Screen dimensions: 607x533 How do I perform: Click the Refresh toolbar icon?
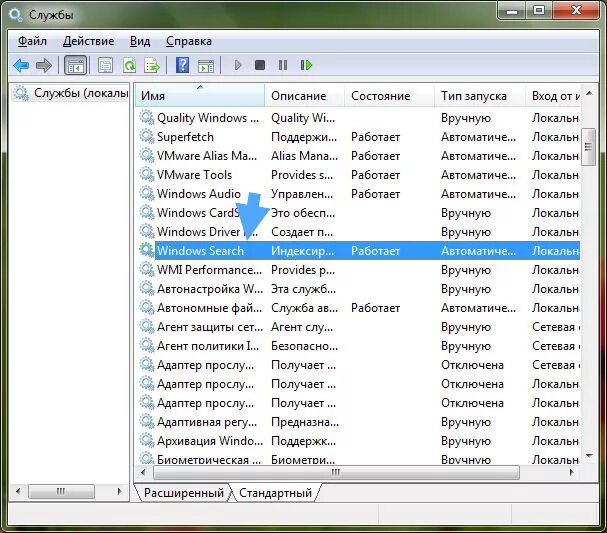(129, 65)
